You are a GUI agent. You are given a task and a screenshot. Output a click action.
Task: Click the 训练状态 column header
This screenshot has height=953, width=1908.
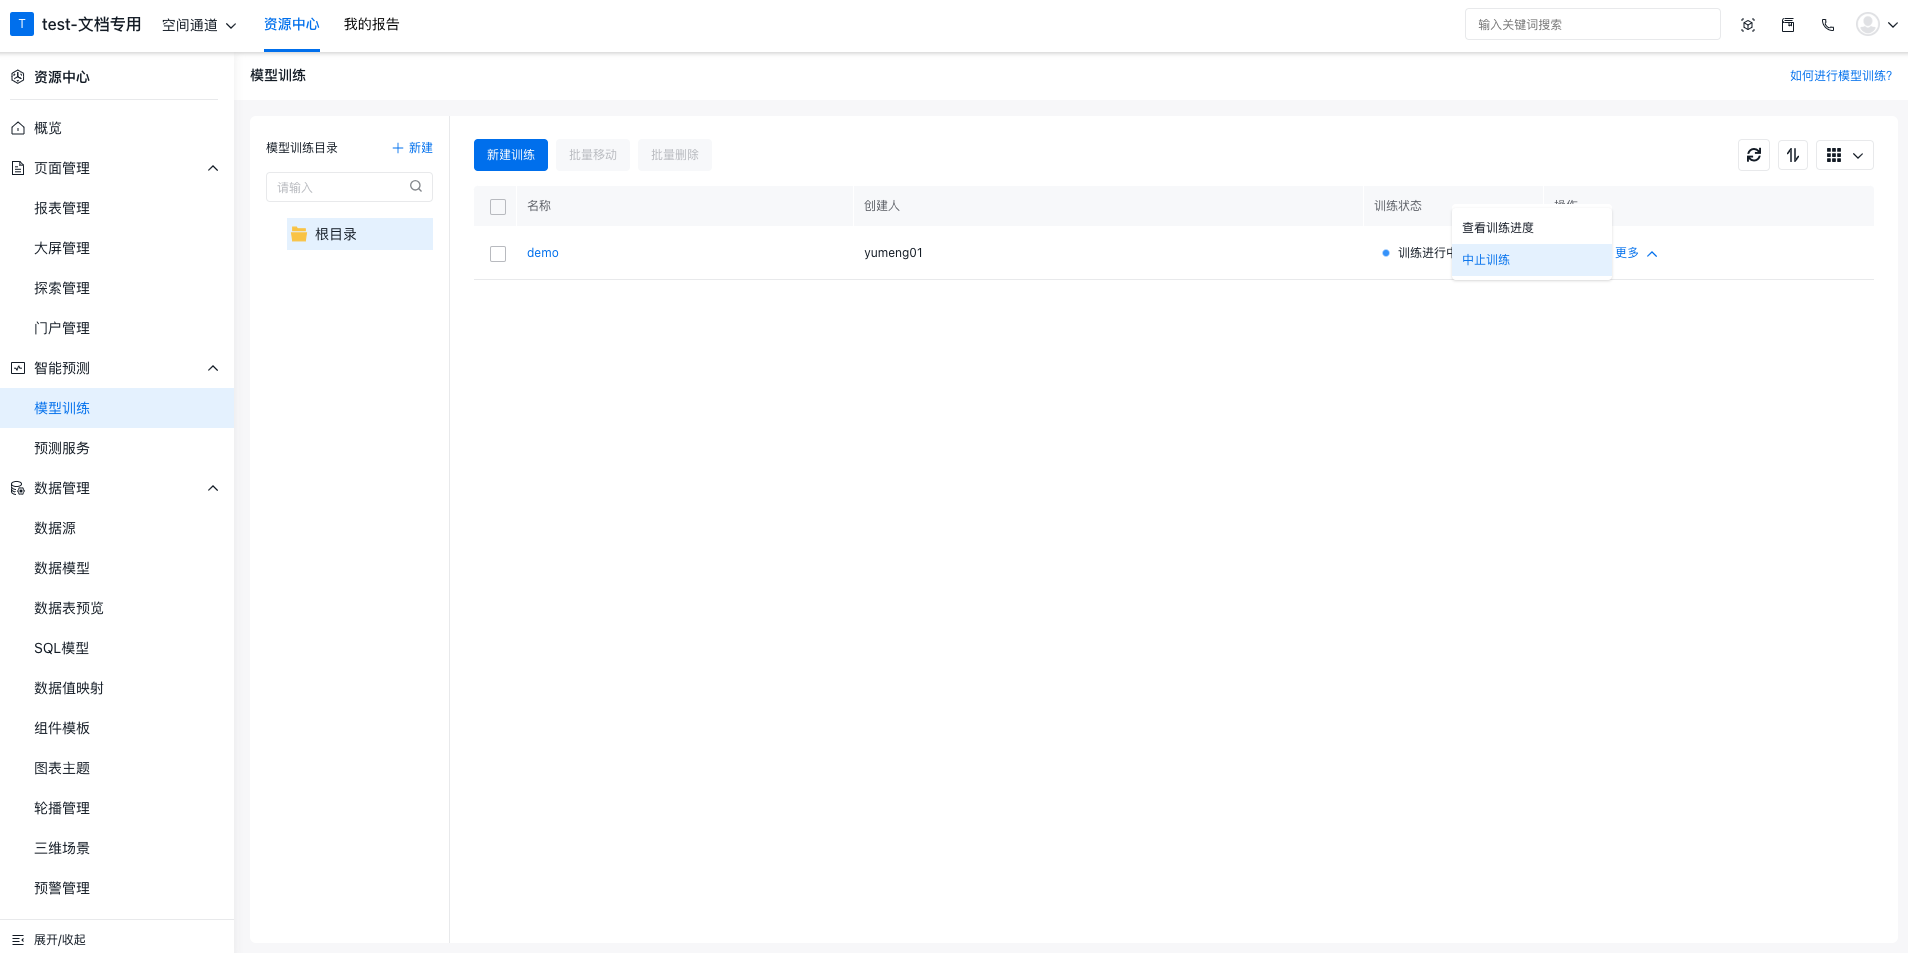pos(1398,206)
